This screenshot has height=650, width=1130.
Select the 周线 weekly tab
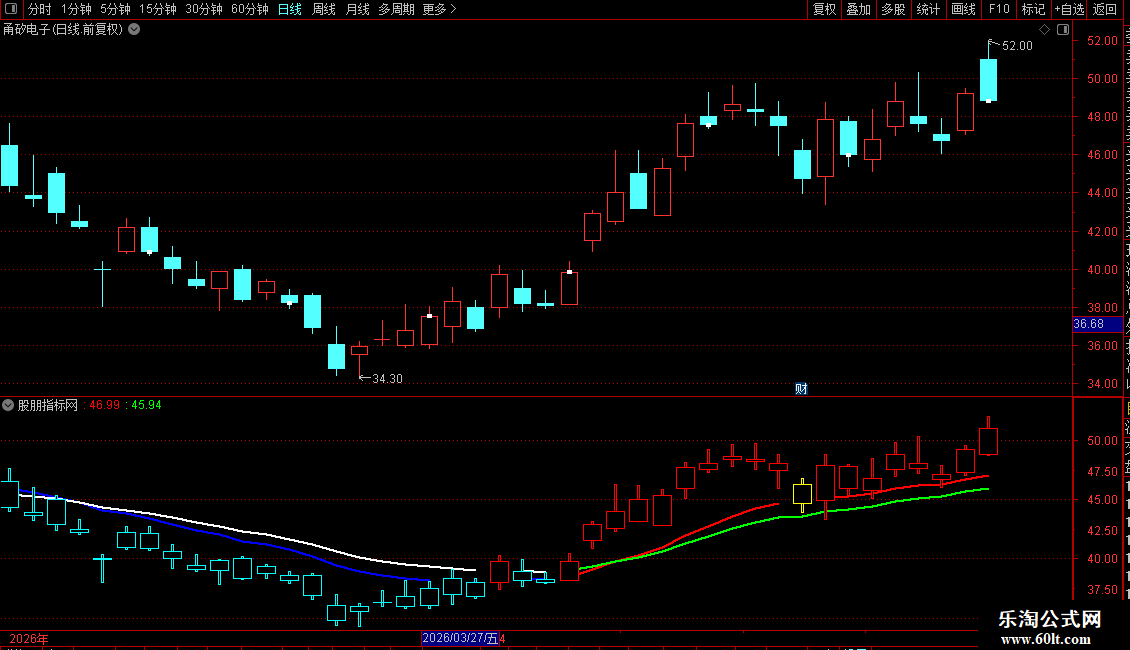coord(324,9)
